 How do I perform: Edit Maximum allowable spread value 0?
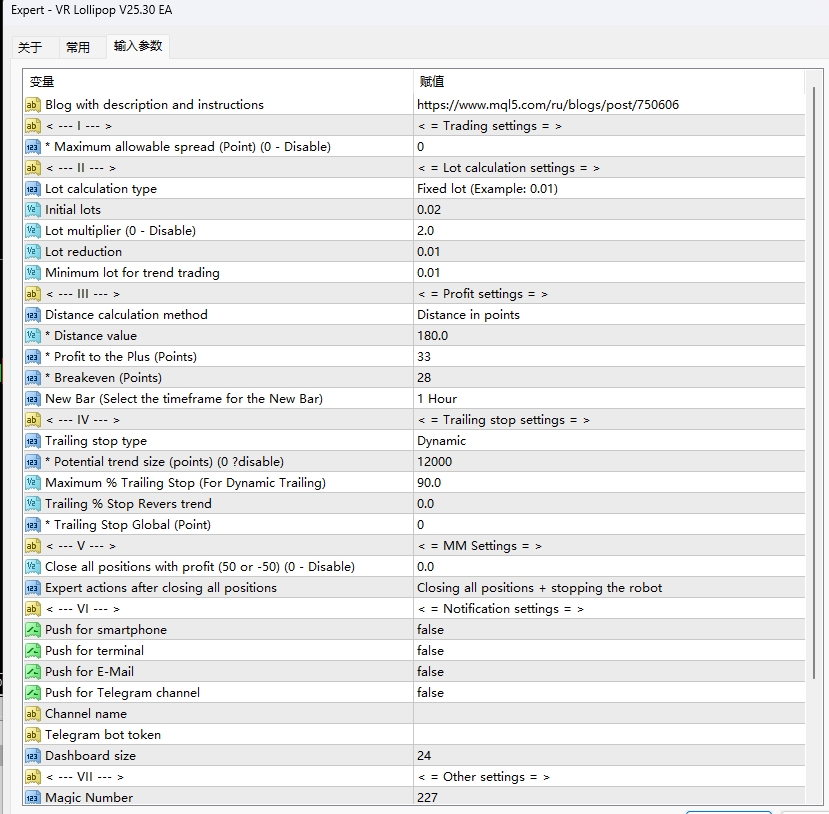[x=609, y=147]
